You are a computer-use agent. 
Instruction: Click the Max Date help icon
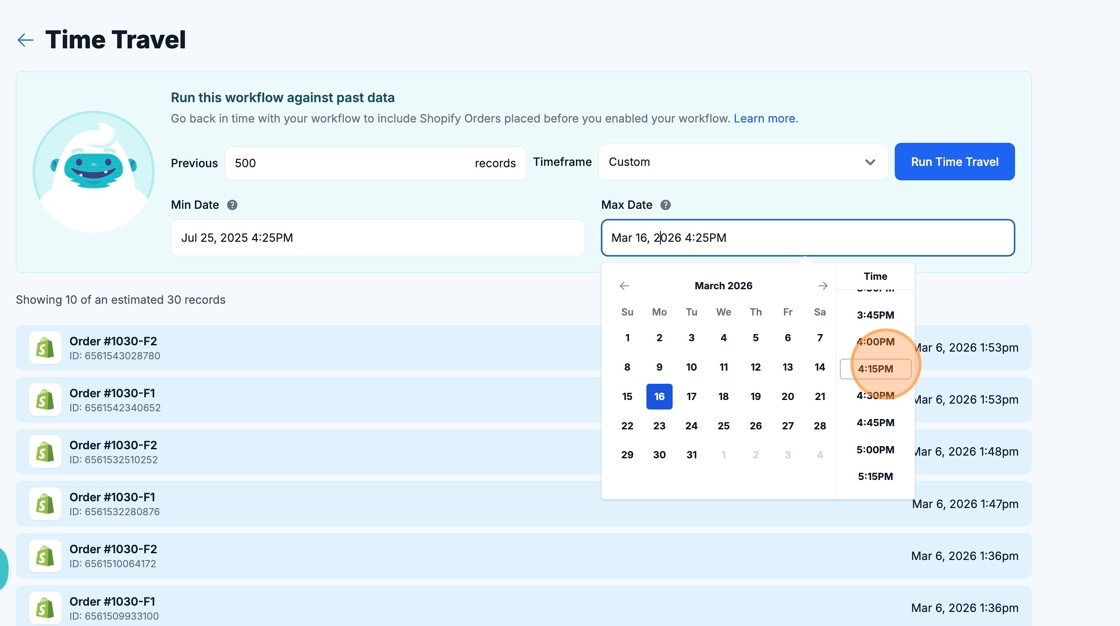[665, 205]
